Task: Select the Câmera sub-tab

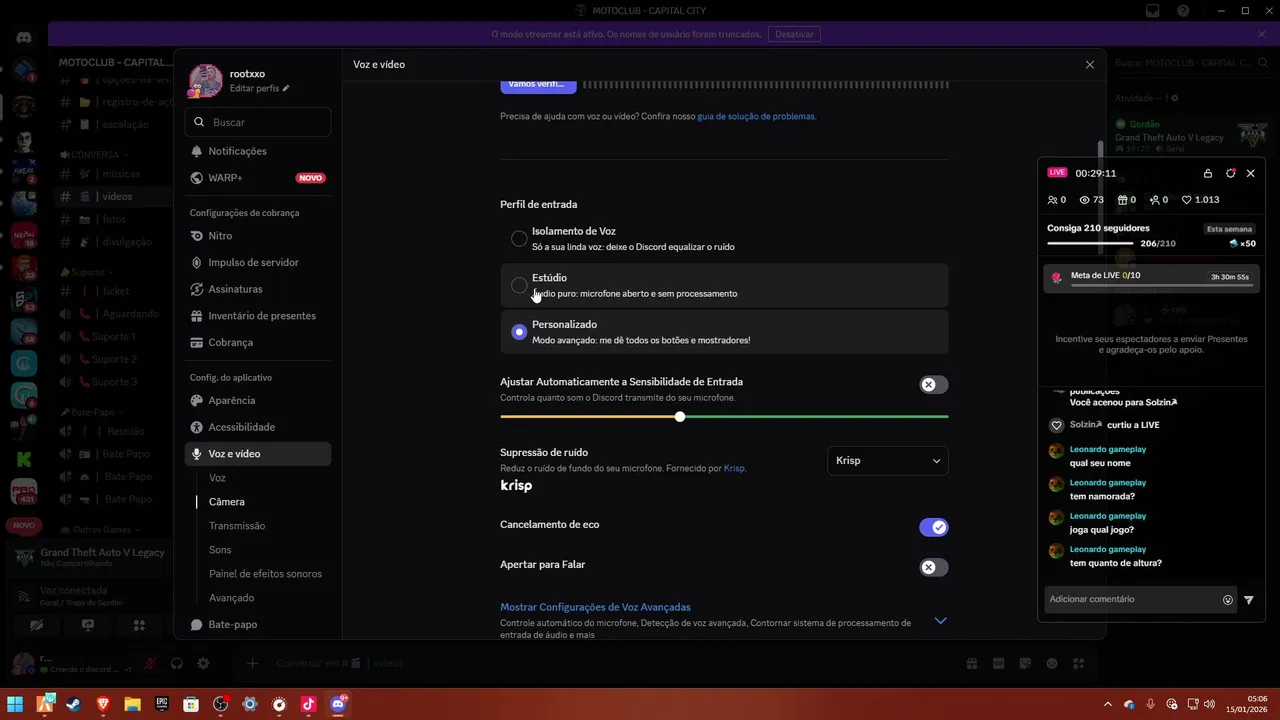Action: coord(227,502)
